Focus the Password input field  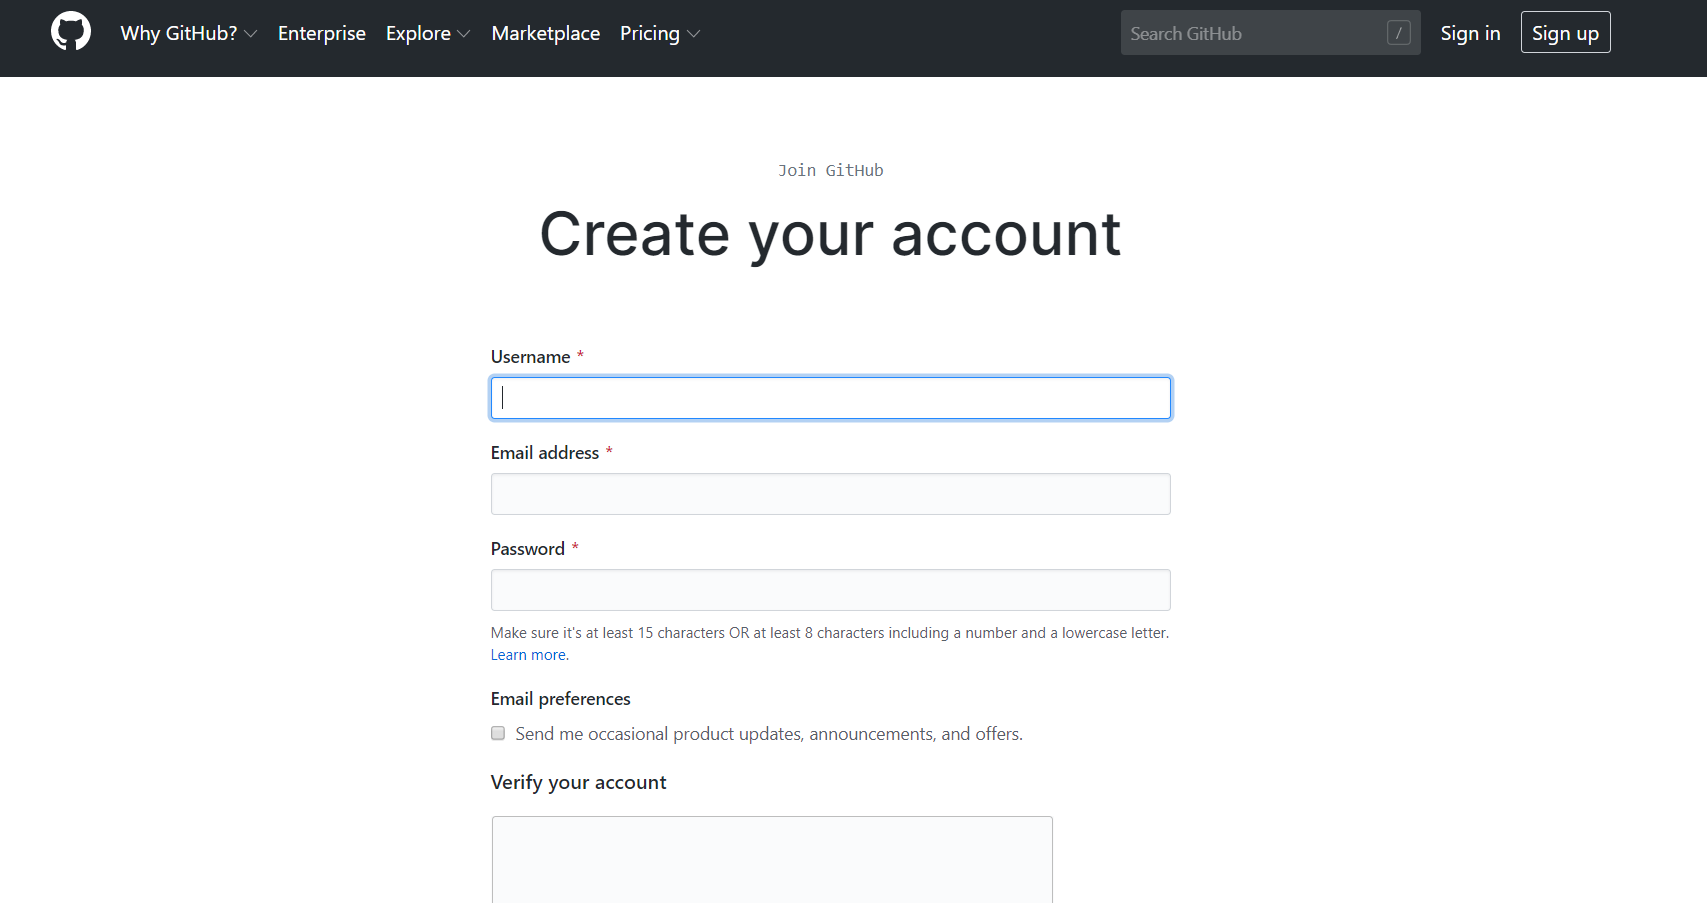pos(830,590)
